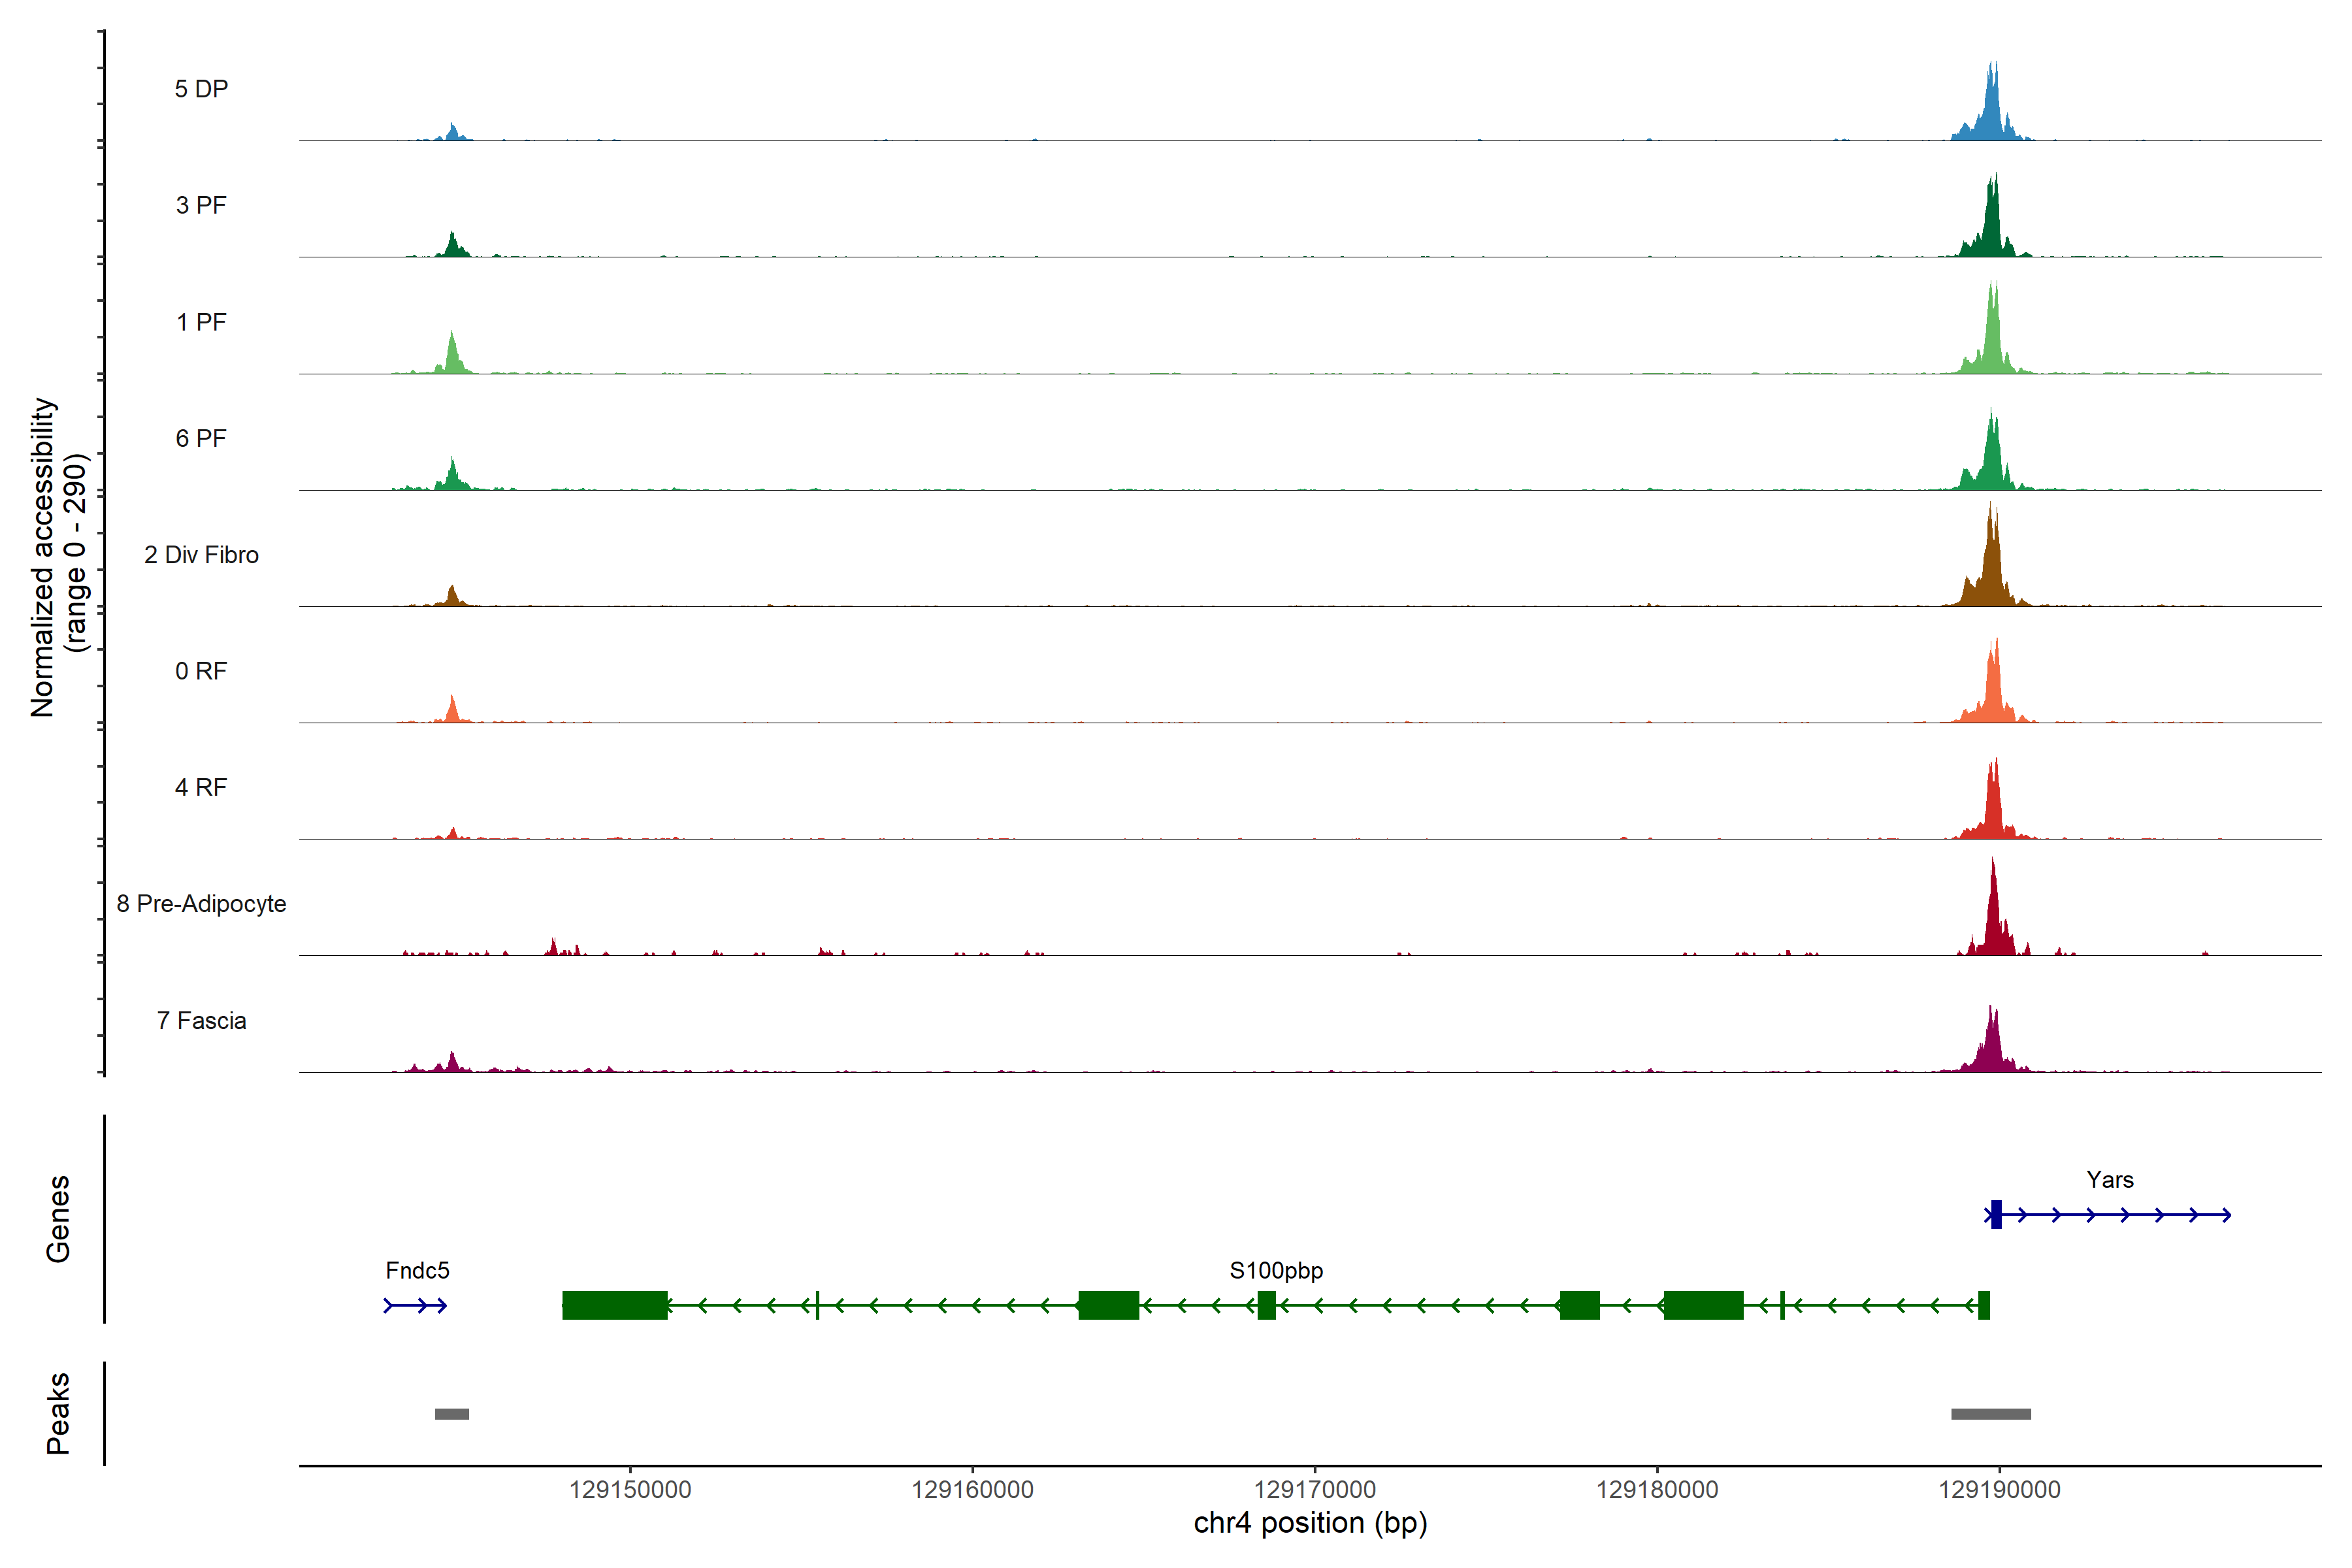Click the 0 RF track label

[201, 671]
